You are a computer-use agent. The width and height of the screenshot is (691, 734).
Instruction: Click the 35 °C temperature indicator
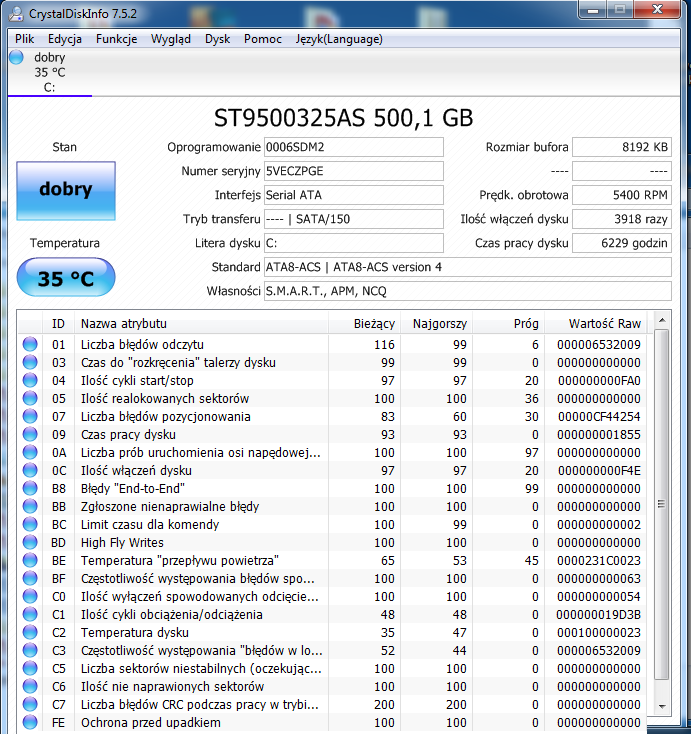click(x=66, y=278)
